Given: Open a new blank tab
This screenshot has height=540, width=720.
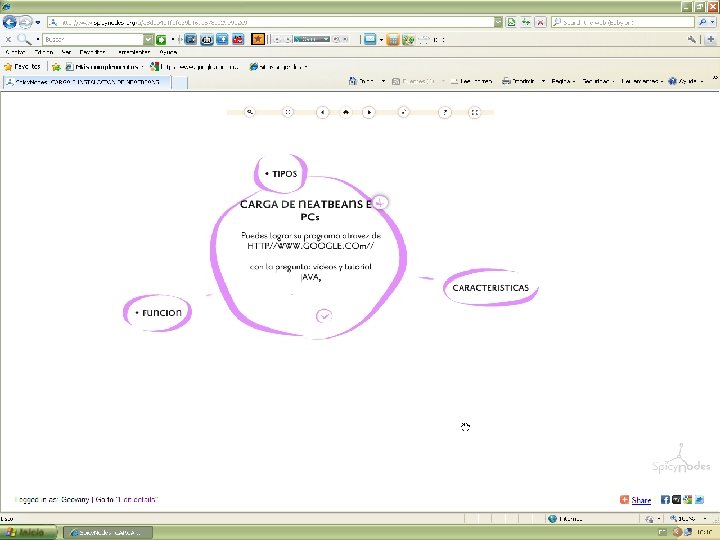Looking at the screenshot, I should coord(180,82).
